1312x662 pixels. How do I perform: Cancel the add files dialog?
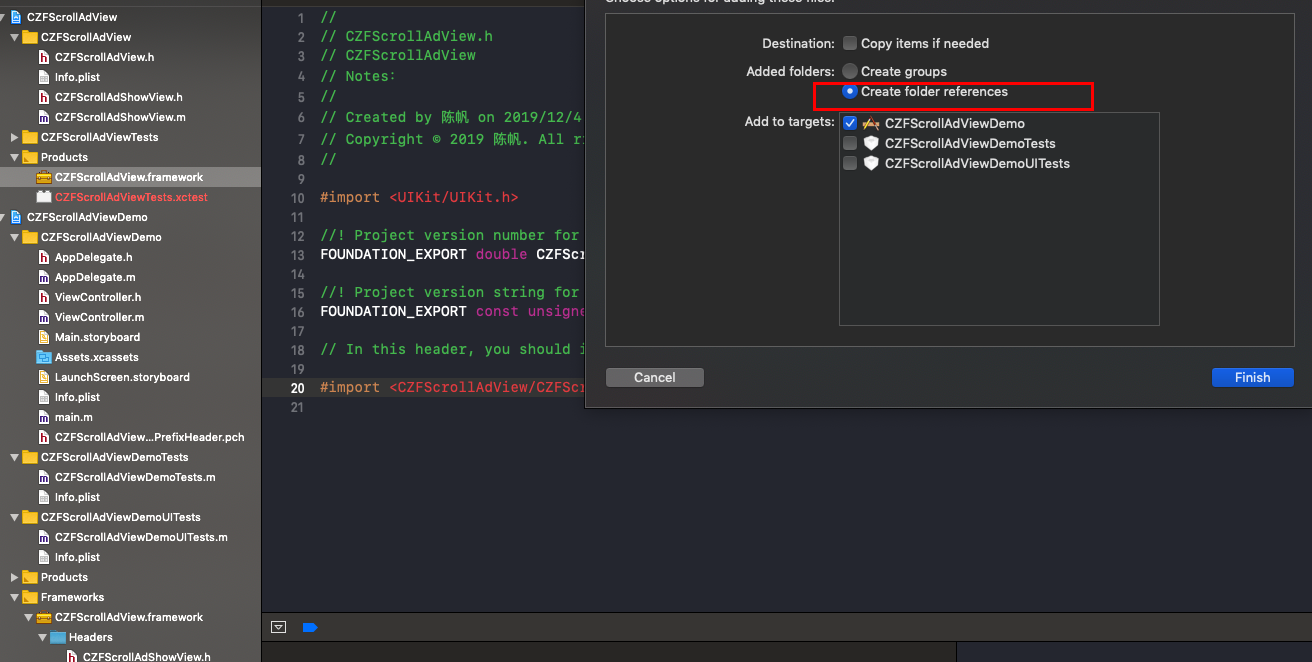click(654, 377)
